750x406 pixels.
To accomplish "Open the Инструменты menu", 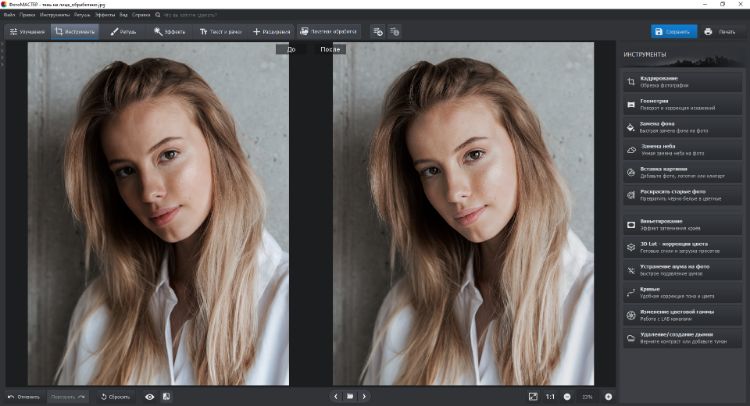I will 55,15.
